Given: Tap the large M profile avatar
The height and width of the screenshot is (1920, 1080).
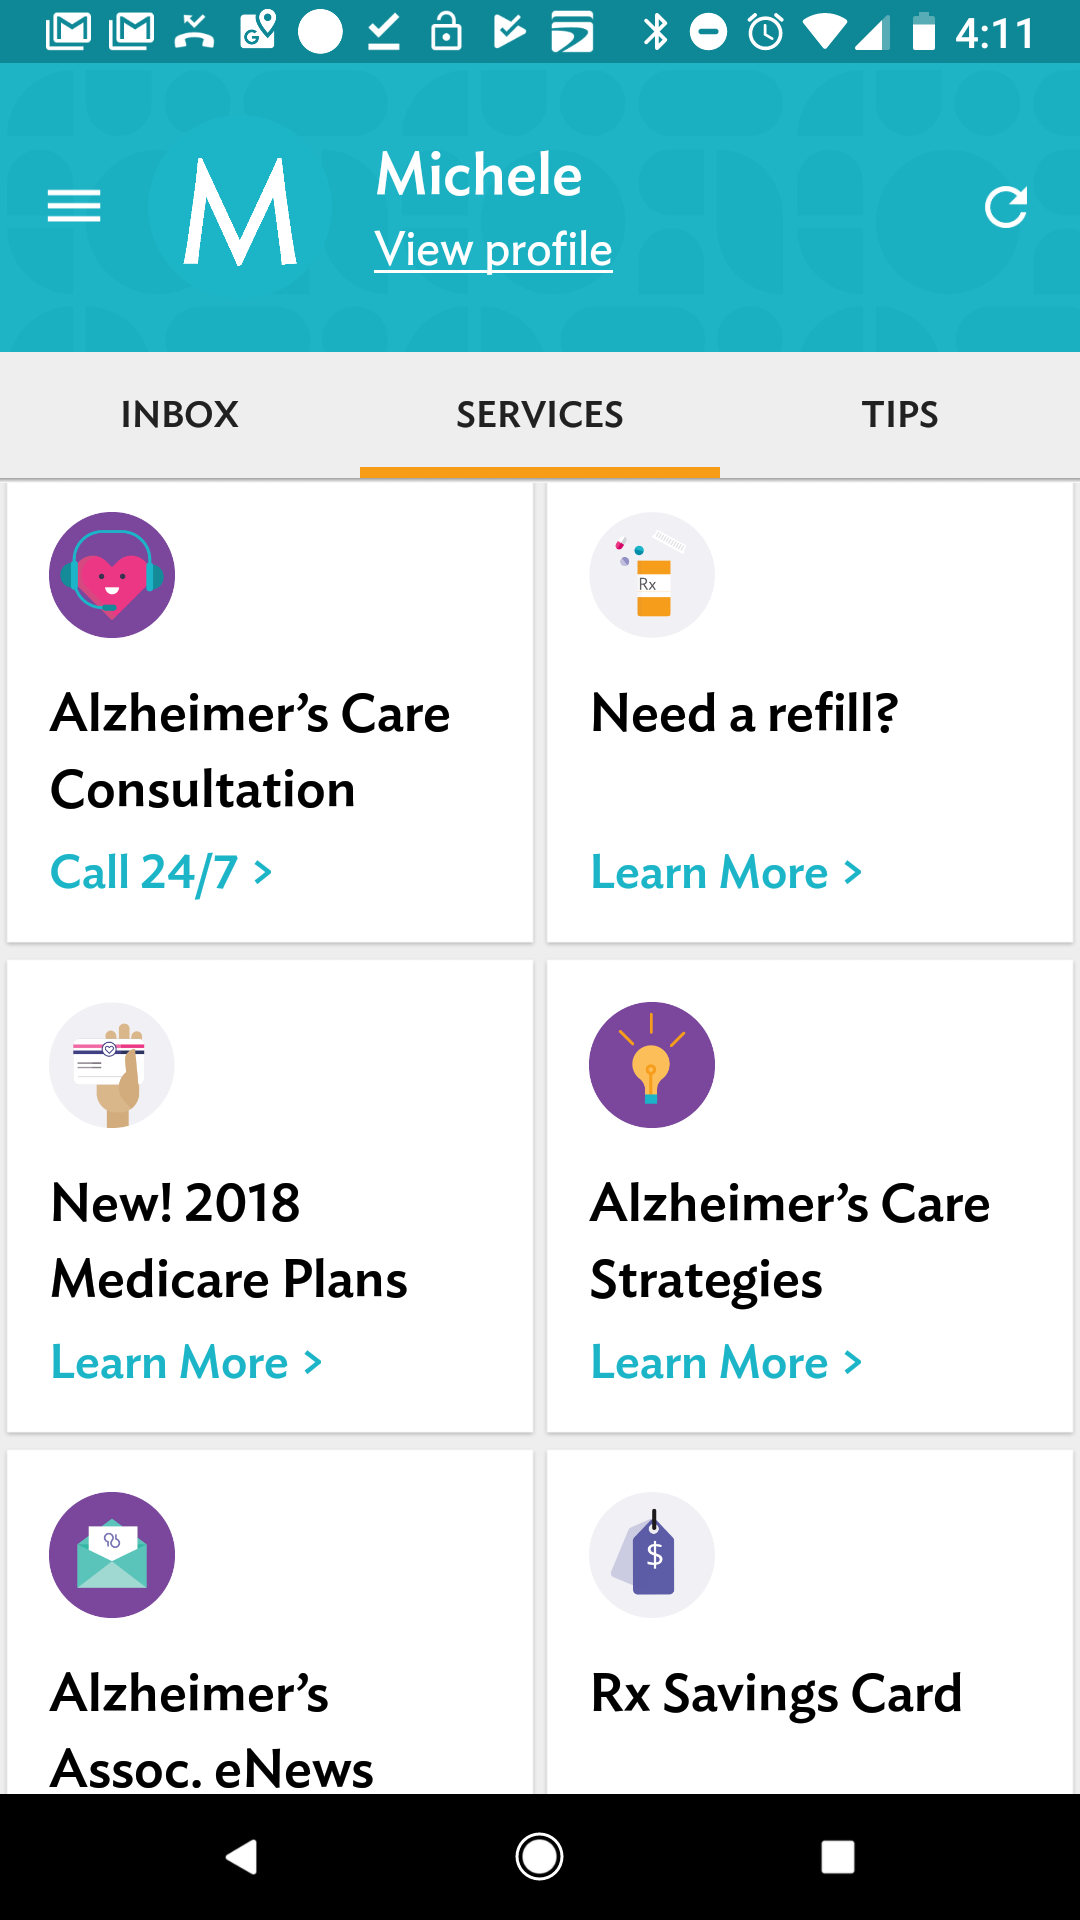Looking at the screenshot, I should pos(241,211).
